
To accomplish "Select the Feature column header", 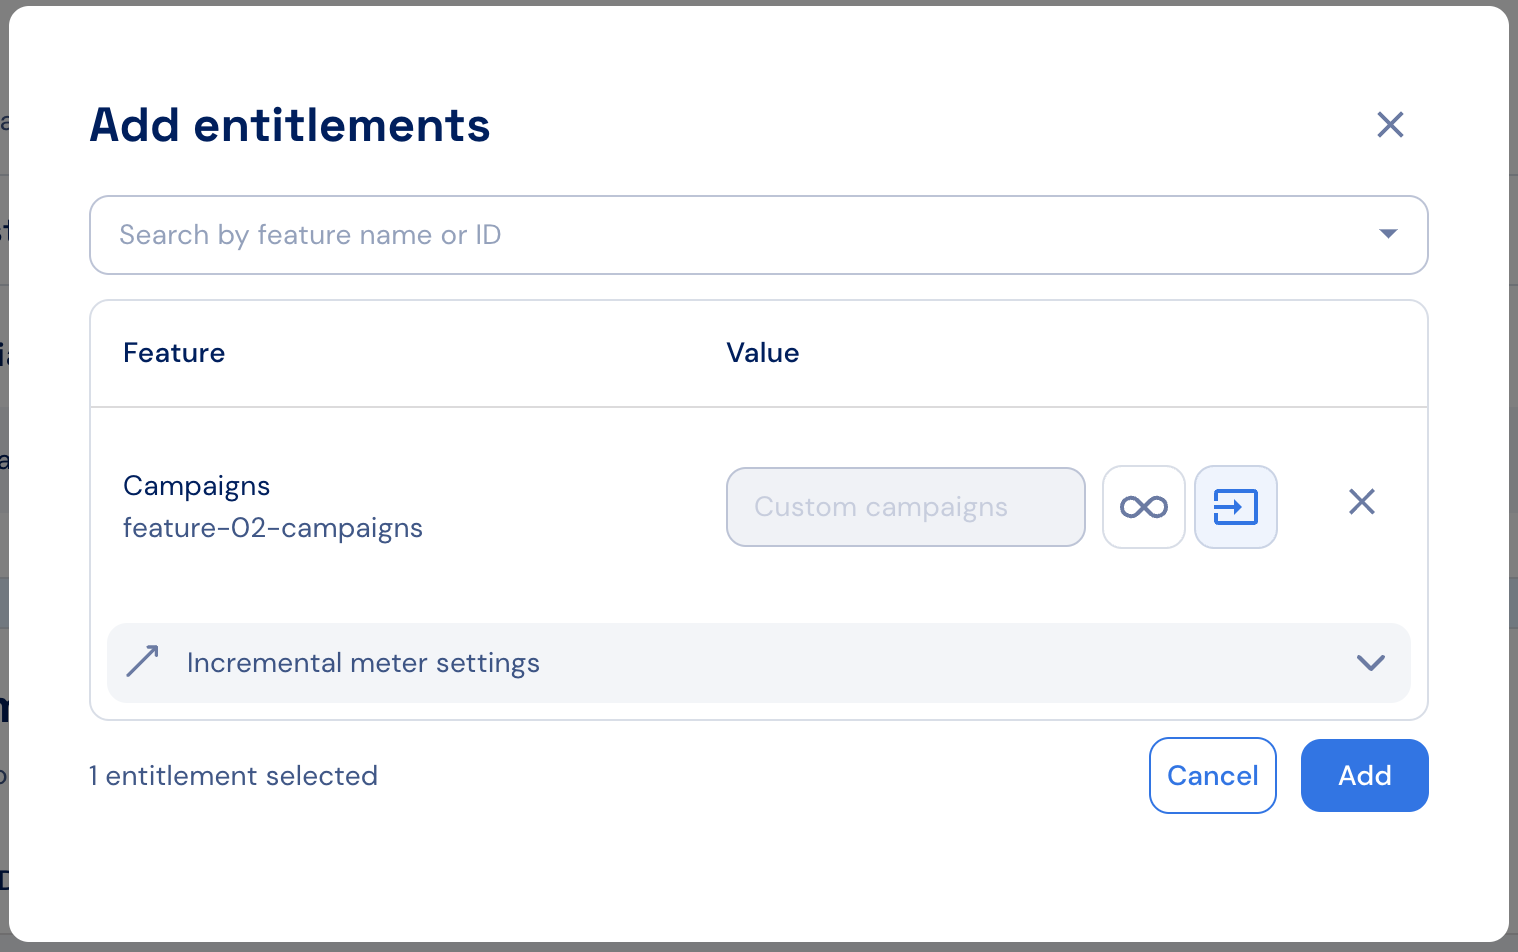I will tap(174, 353).
